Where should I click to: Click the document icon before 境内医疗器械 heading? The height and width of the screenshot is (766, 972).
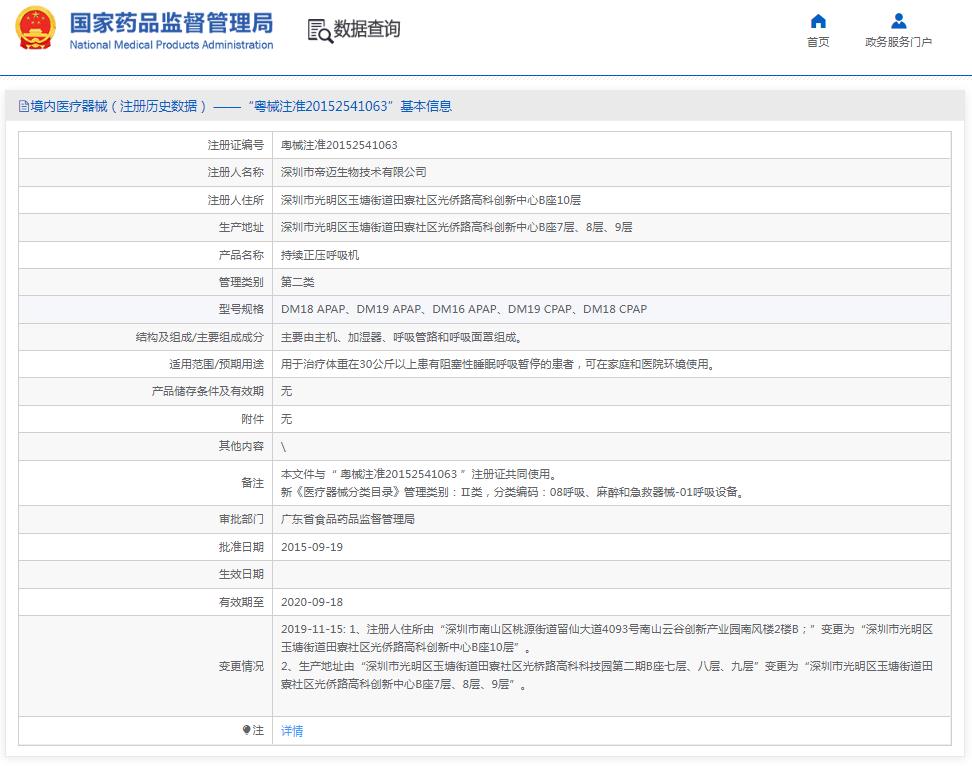point(23,106)
